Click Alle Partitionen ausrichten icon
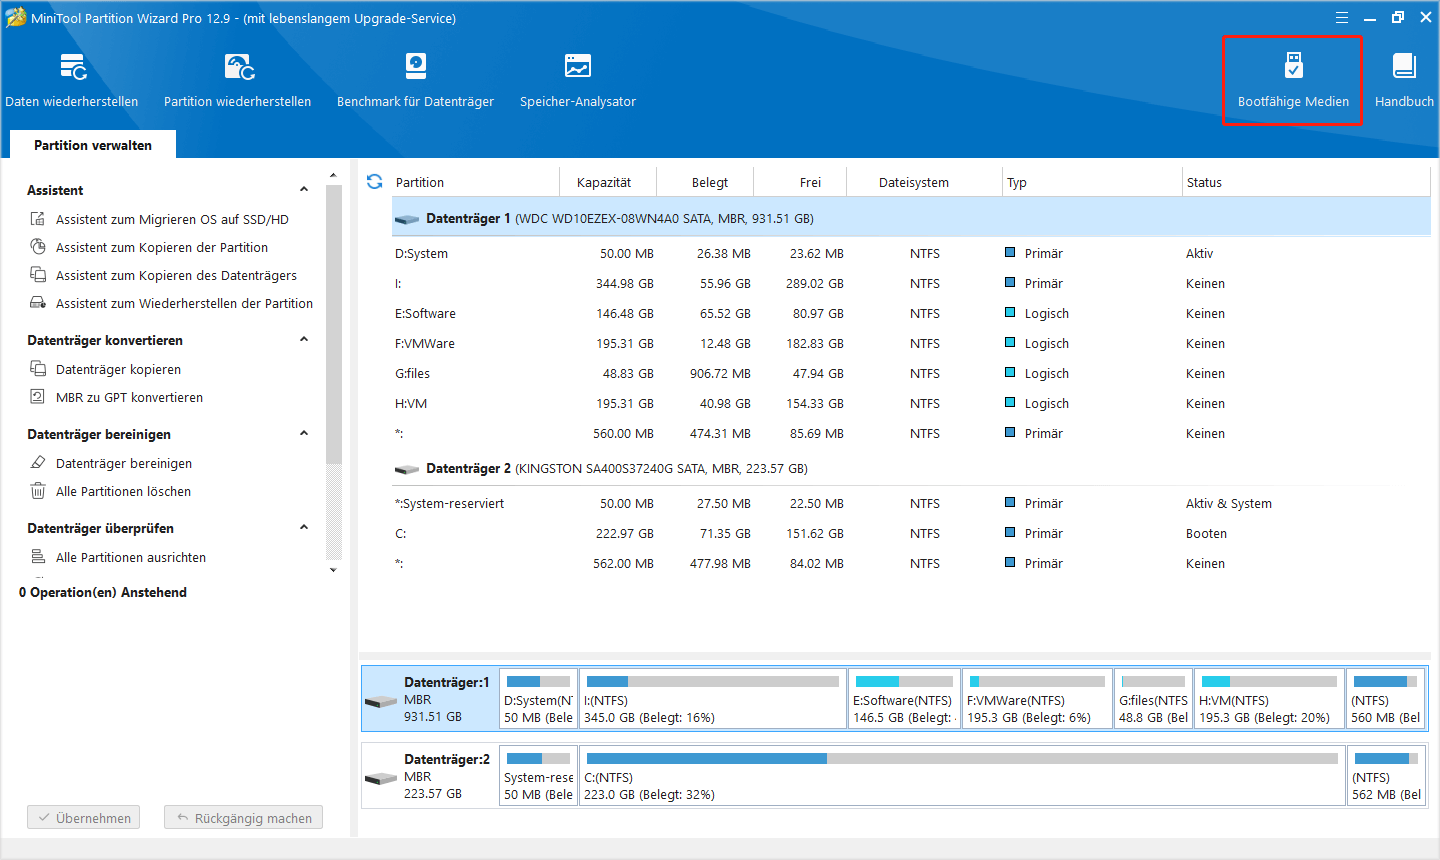The width and height of the screenshot is (1440, 860). (x=38, y=557)
